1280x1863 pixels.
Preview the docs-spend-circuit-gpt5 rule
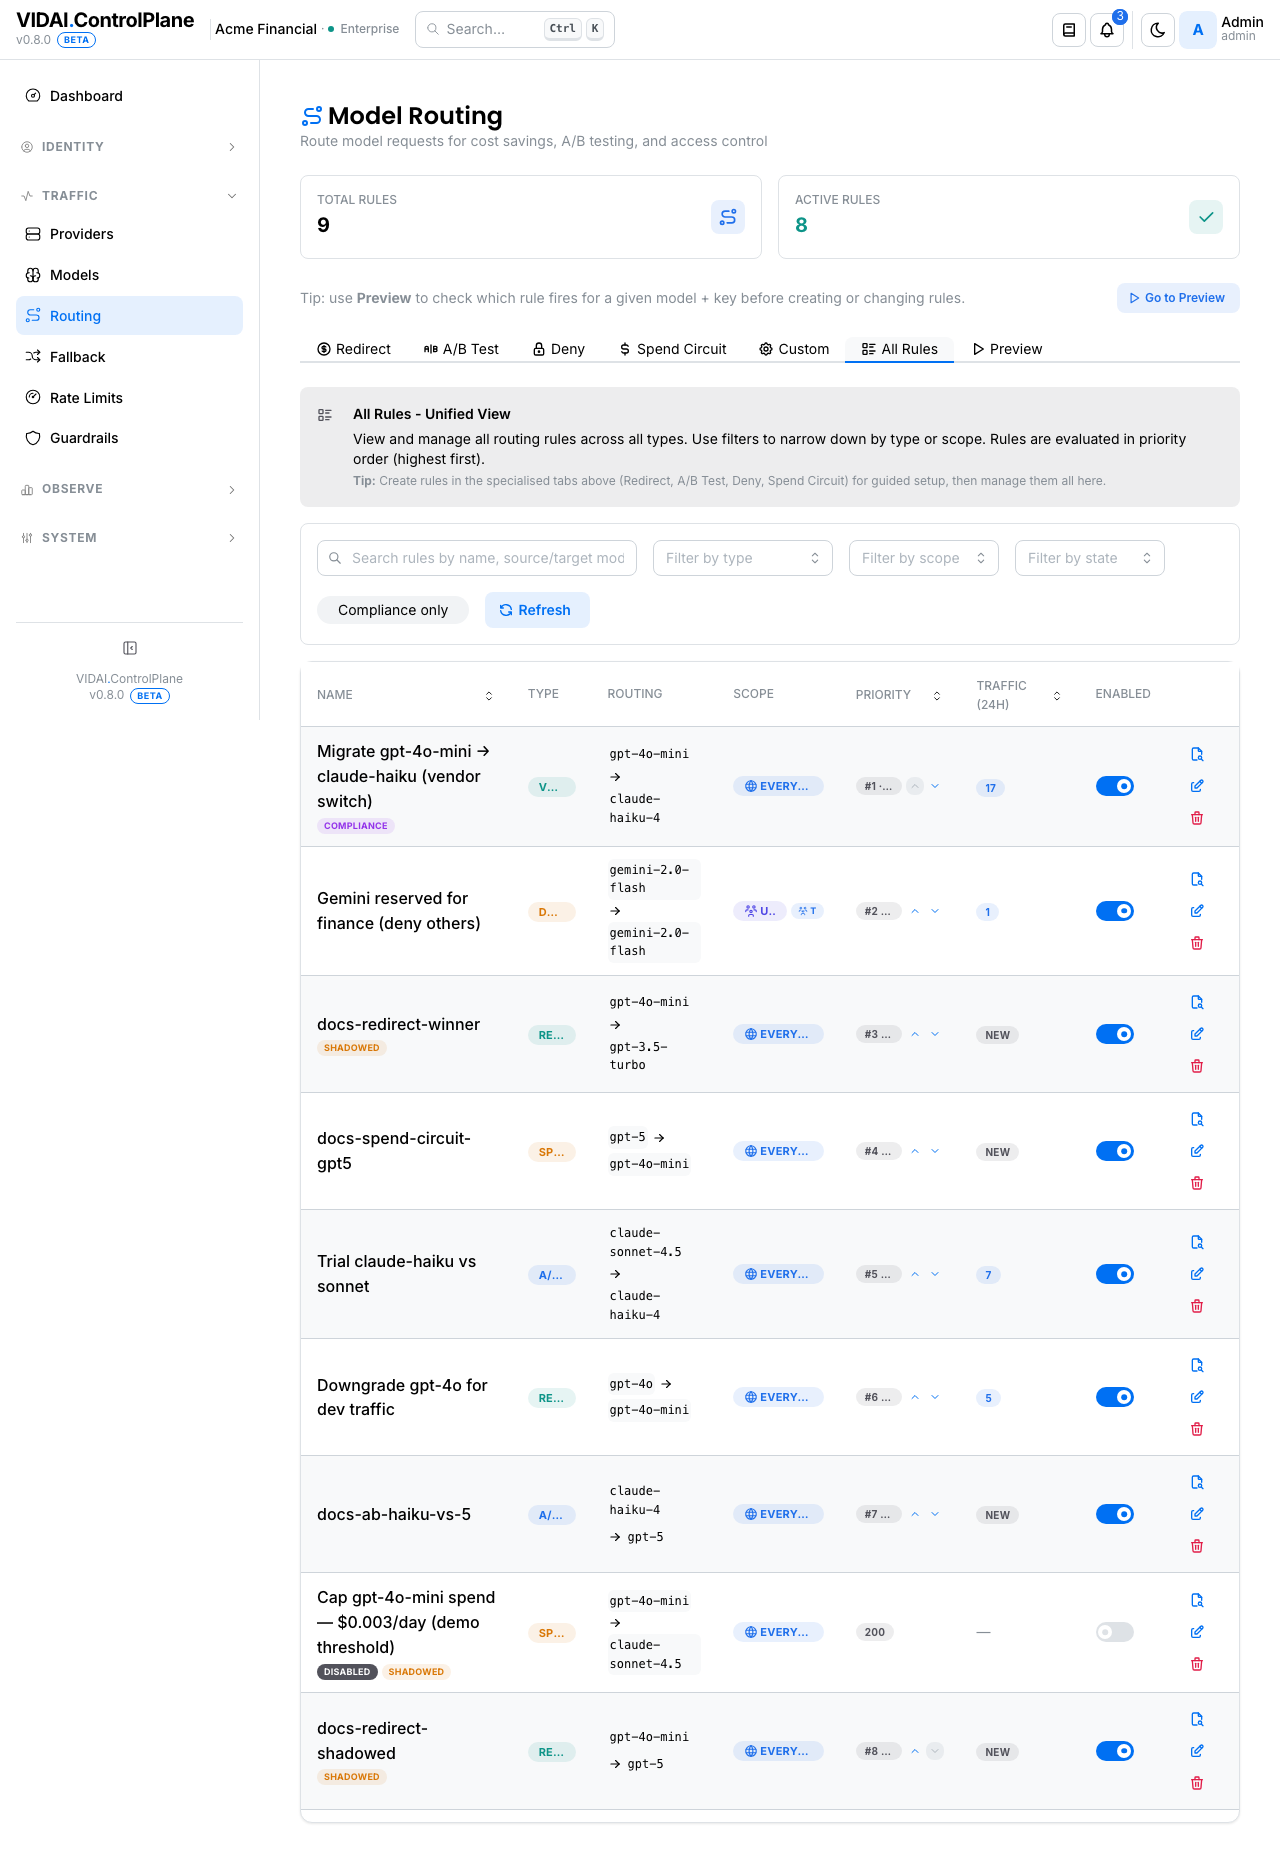(1197, 1119)
